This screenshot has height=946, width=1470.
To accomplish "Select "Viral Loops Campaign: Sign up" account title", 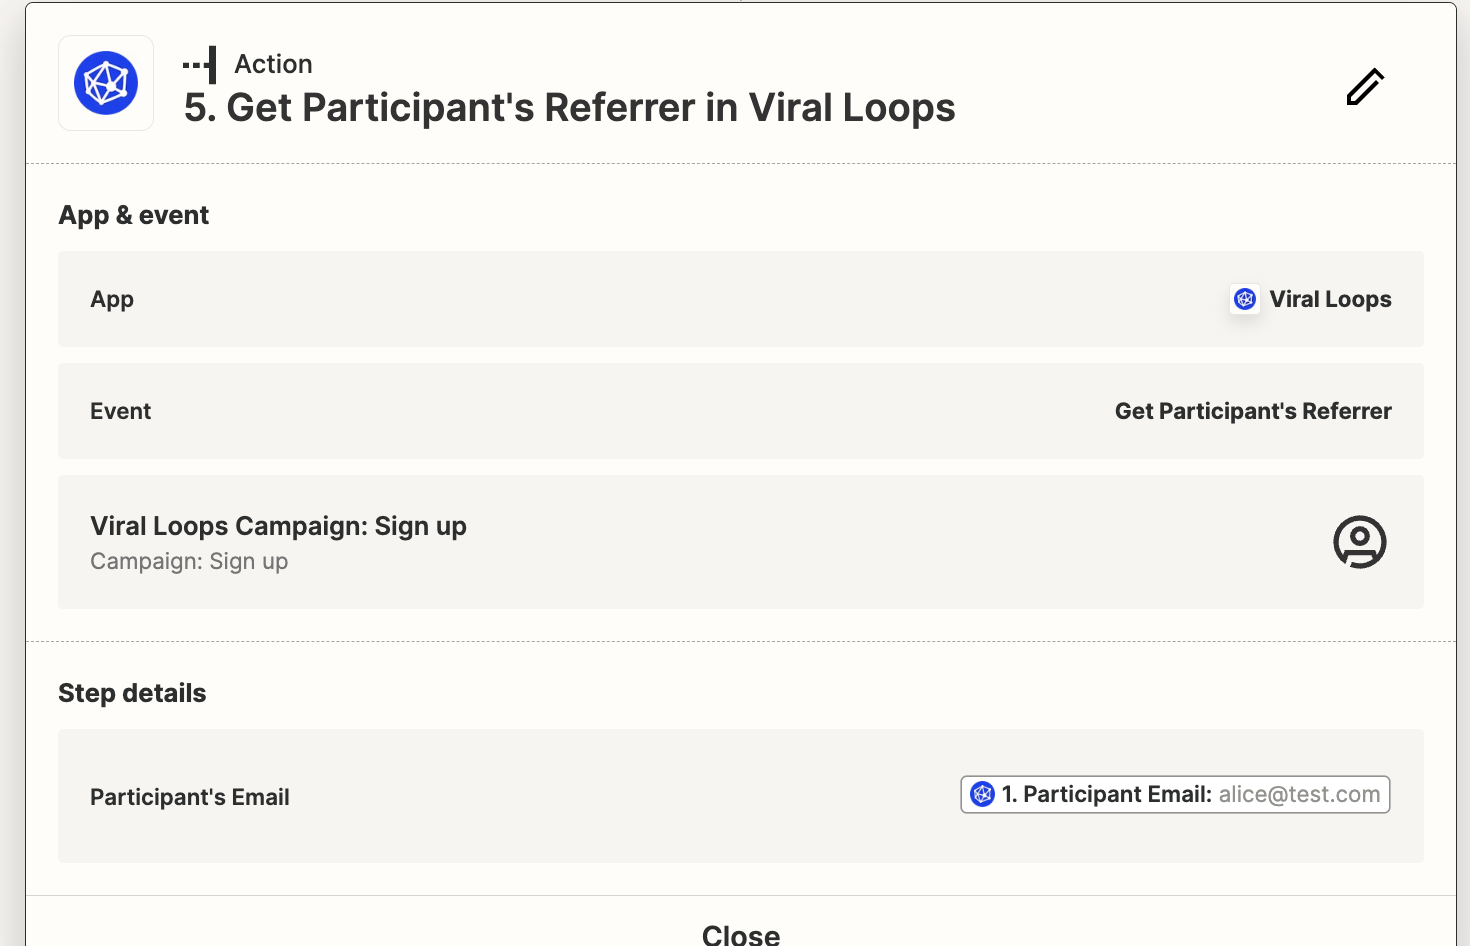I will (278, 526).
